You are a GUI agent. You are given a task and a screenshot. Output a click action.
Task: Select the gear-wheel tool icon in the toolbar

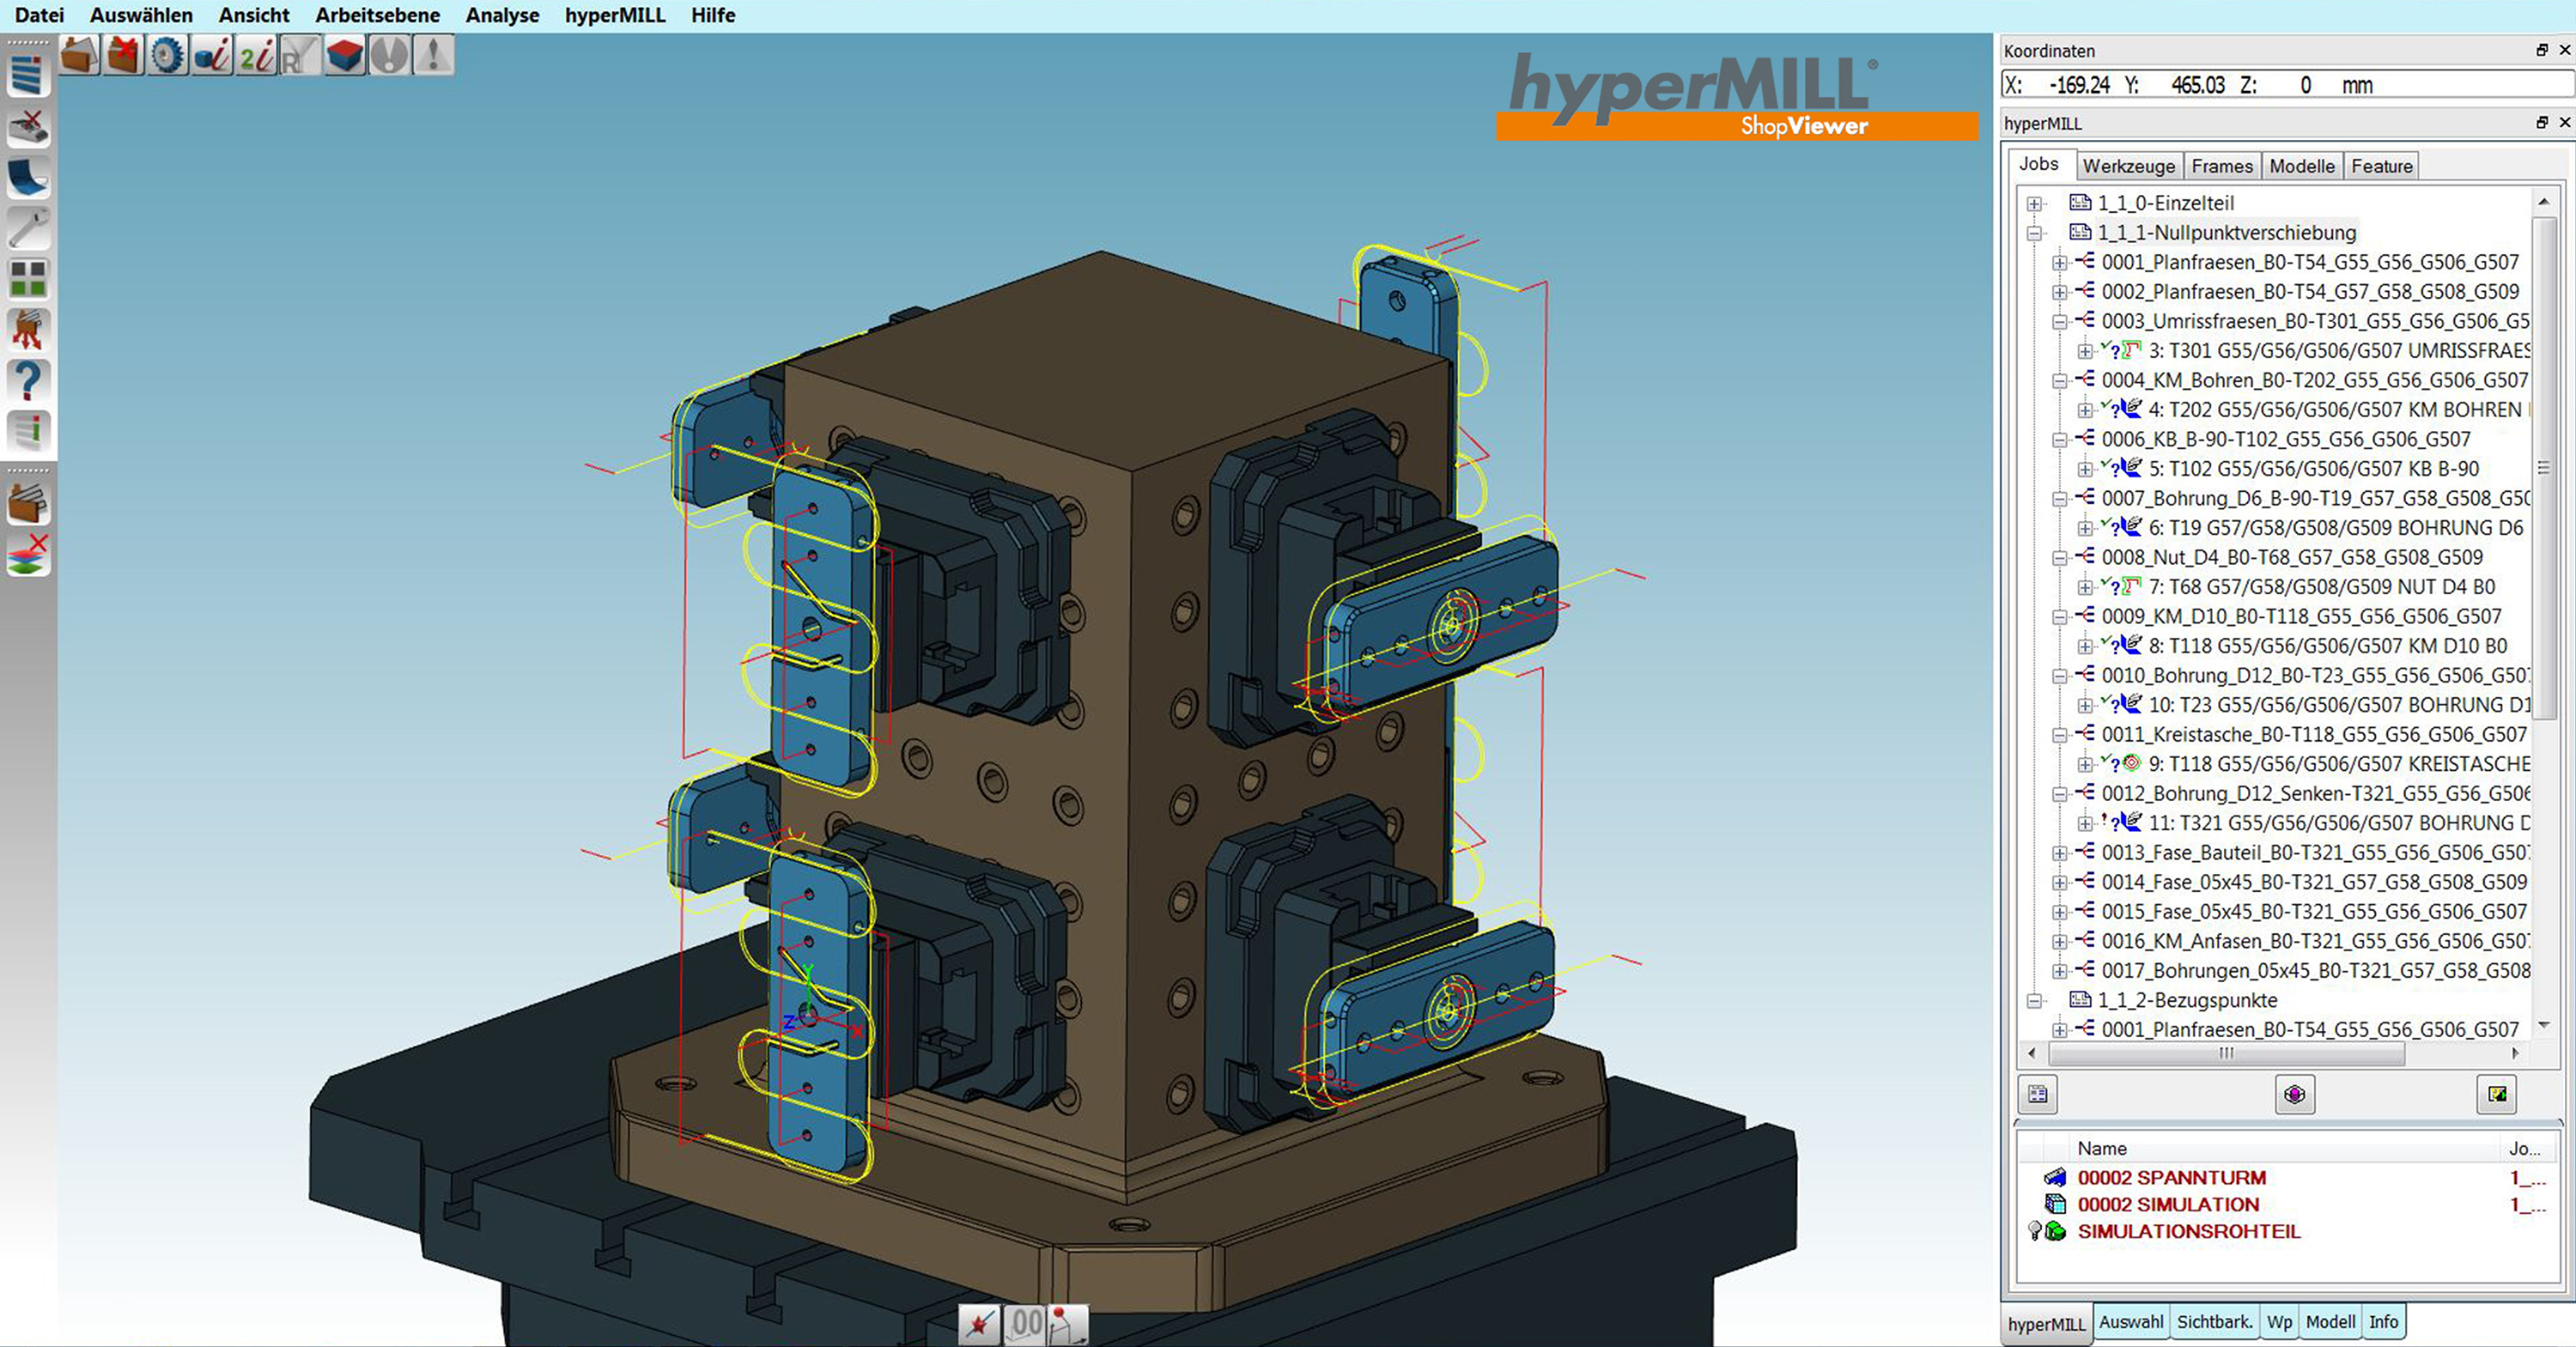coord(168,55)
